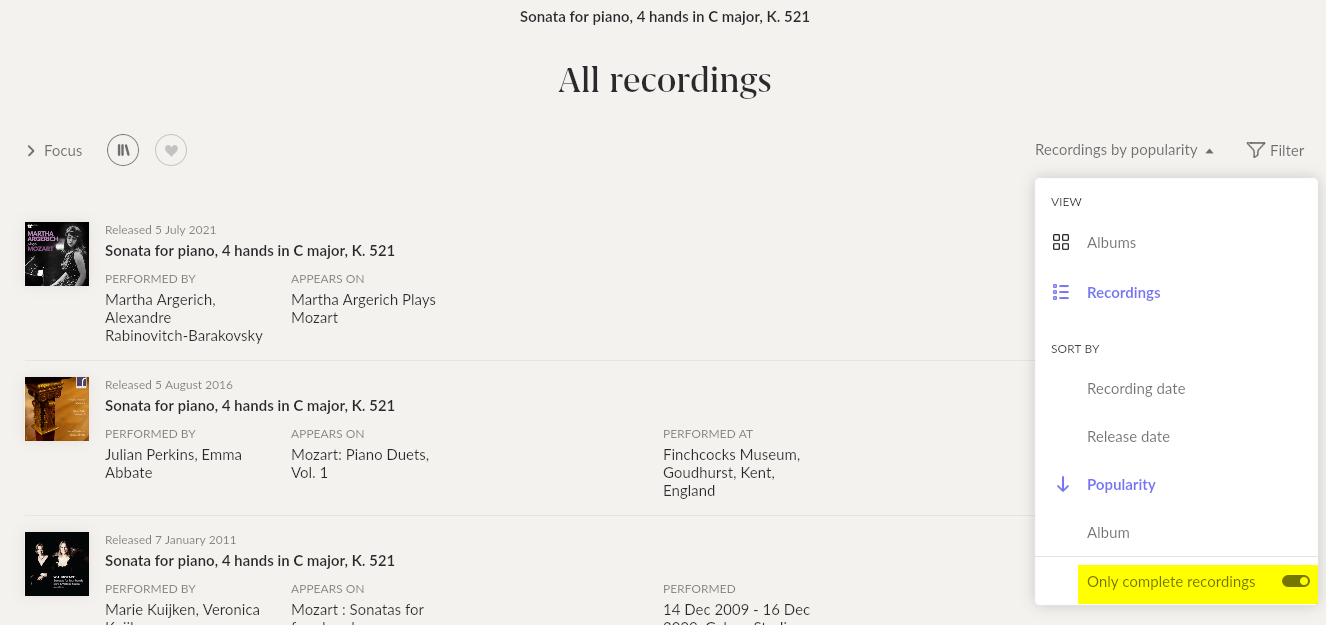Click the Popularity sort direction arrow
Viewport: 1326px width, 625px height.
(1062, 485)
